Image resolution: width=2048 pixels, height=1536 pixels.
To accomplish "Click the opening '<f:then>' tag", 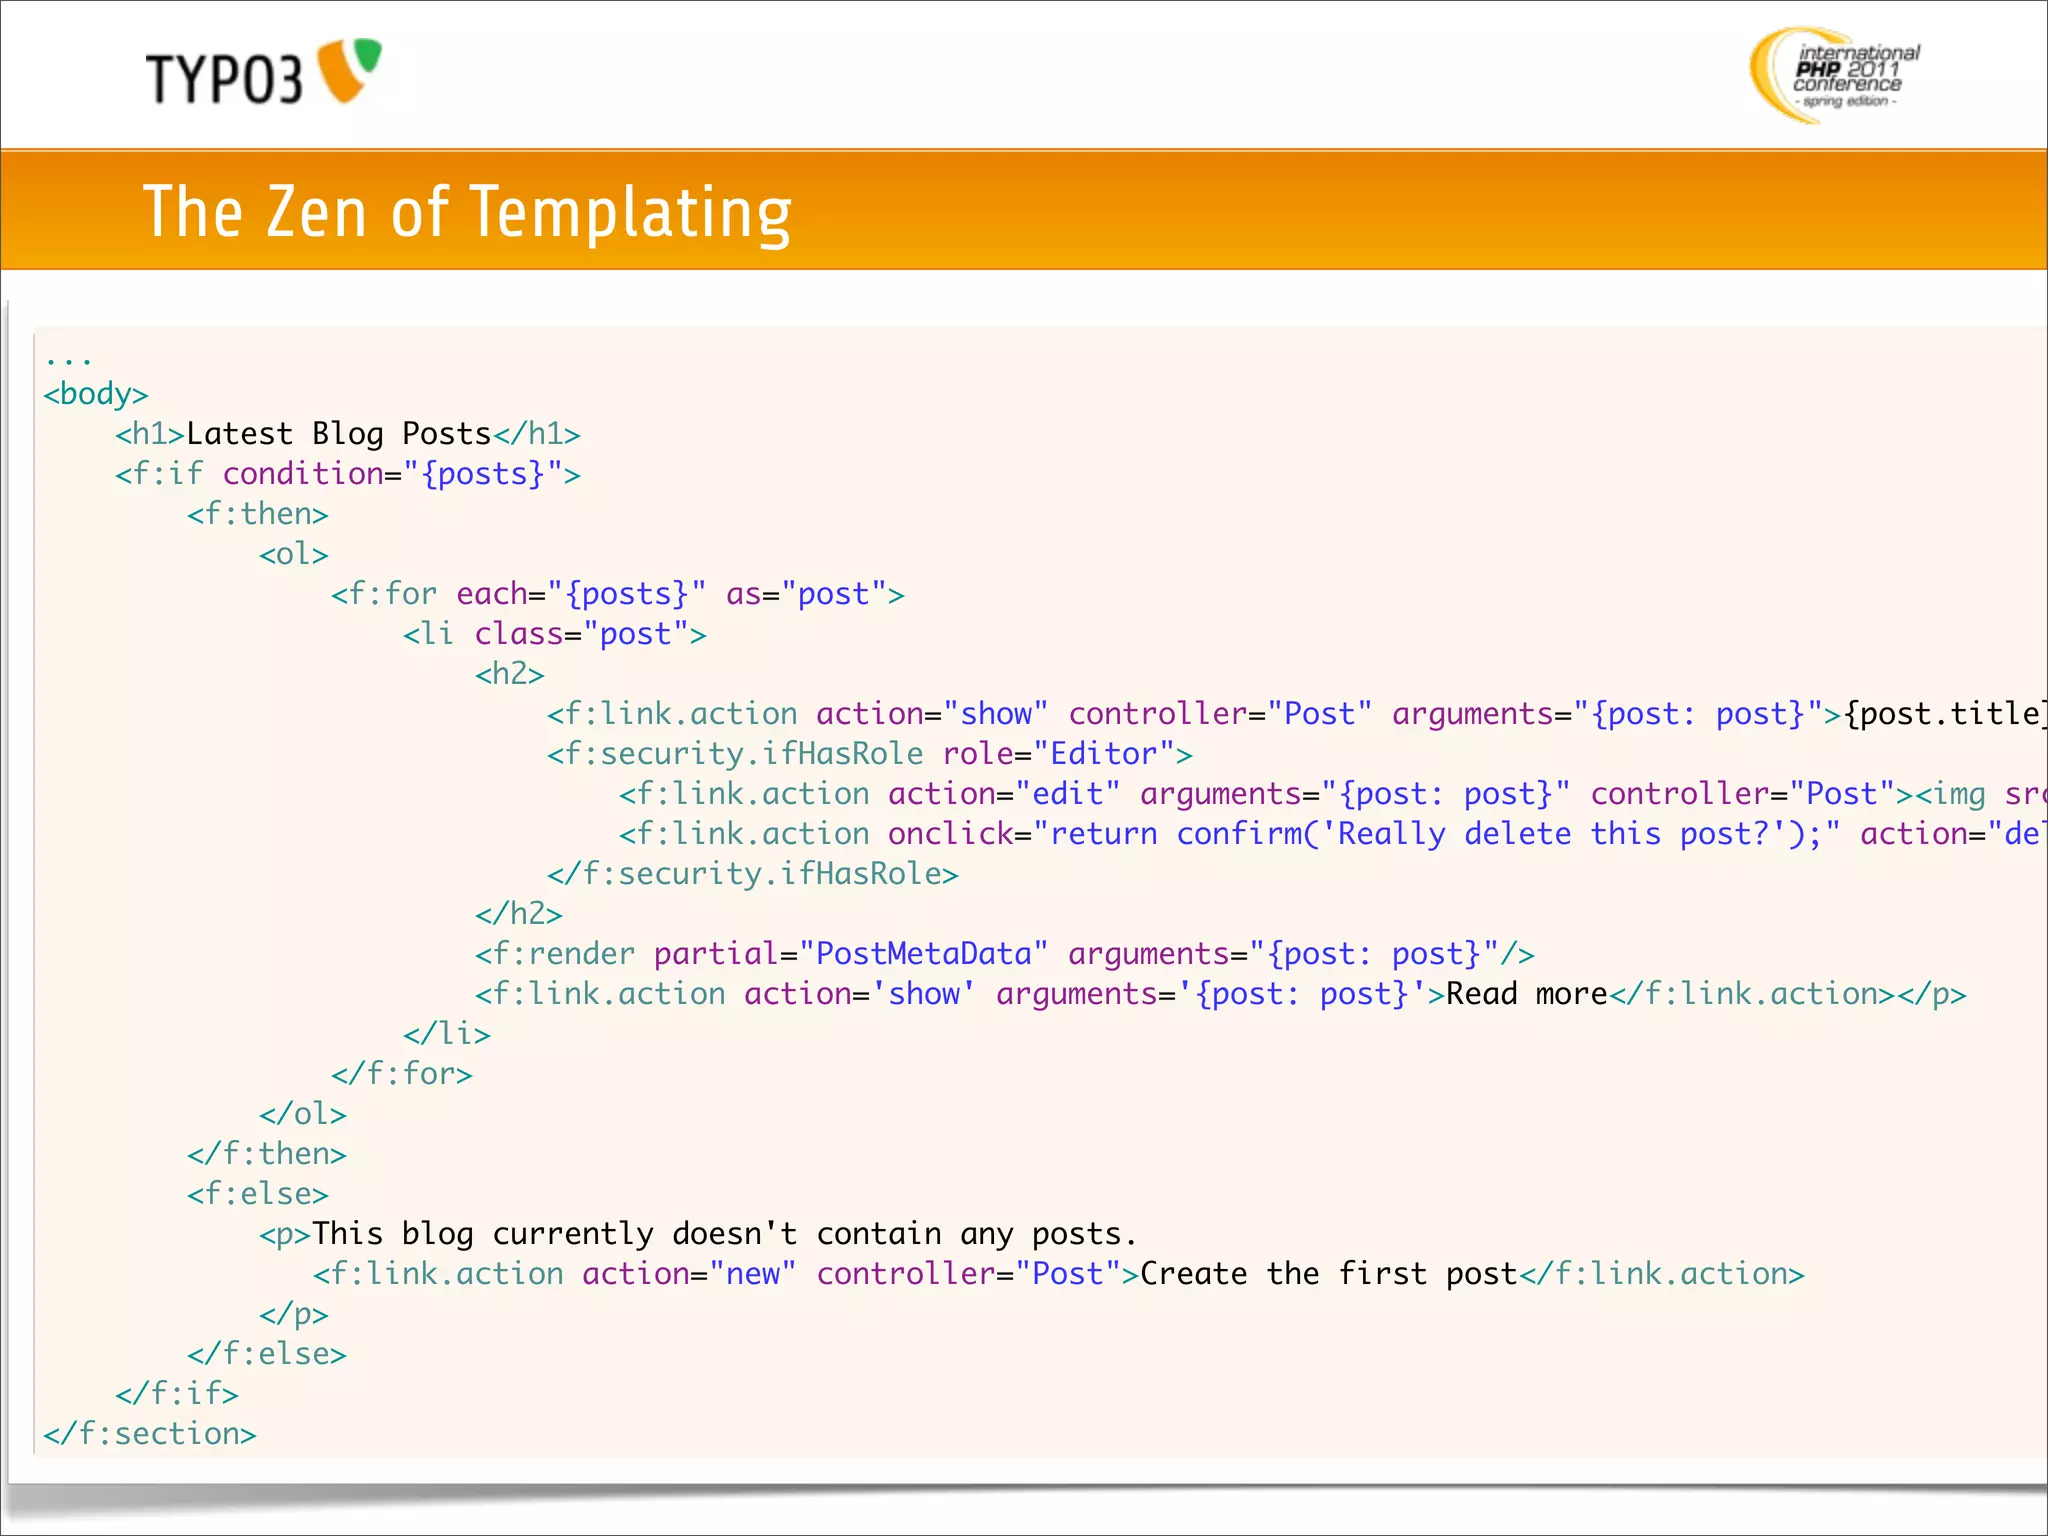I will [258, 514].
